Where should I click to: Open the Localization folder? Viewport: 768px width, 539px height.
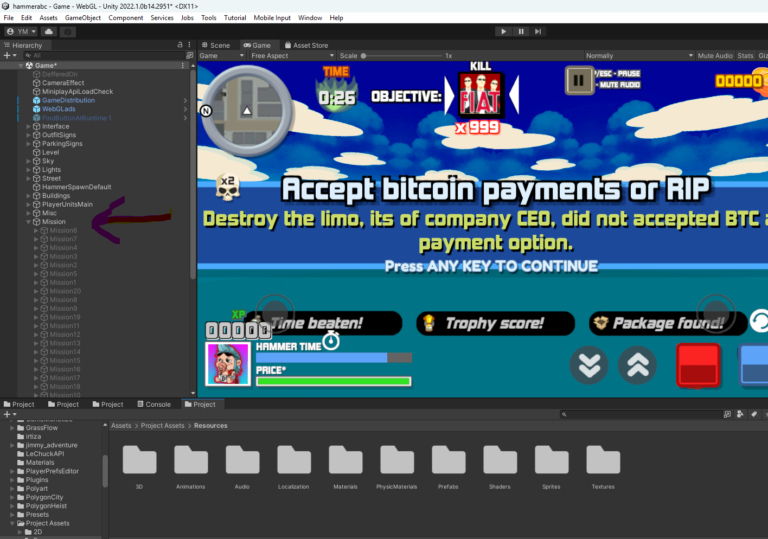click(293, 467)
